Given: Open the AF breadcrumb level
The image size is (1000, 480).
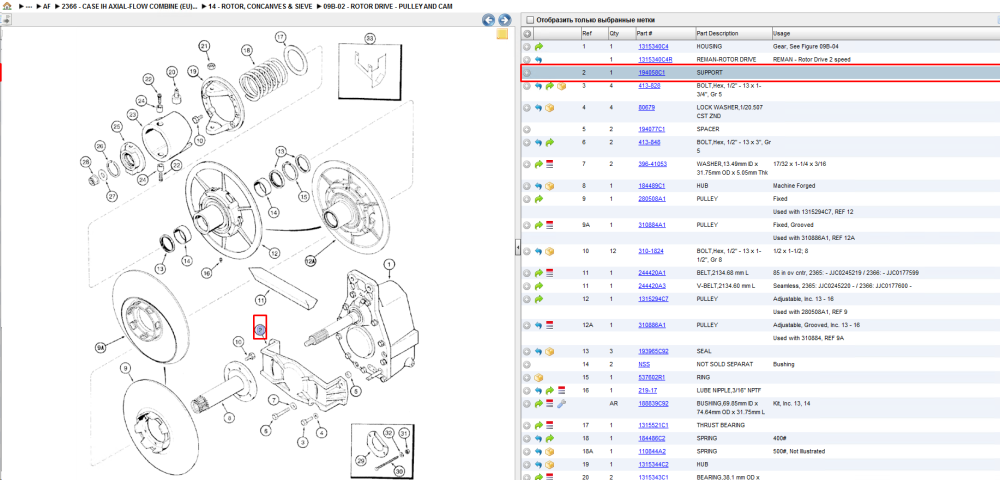Looking at the screenshot, I should 47,6.
